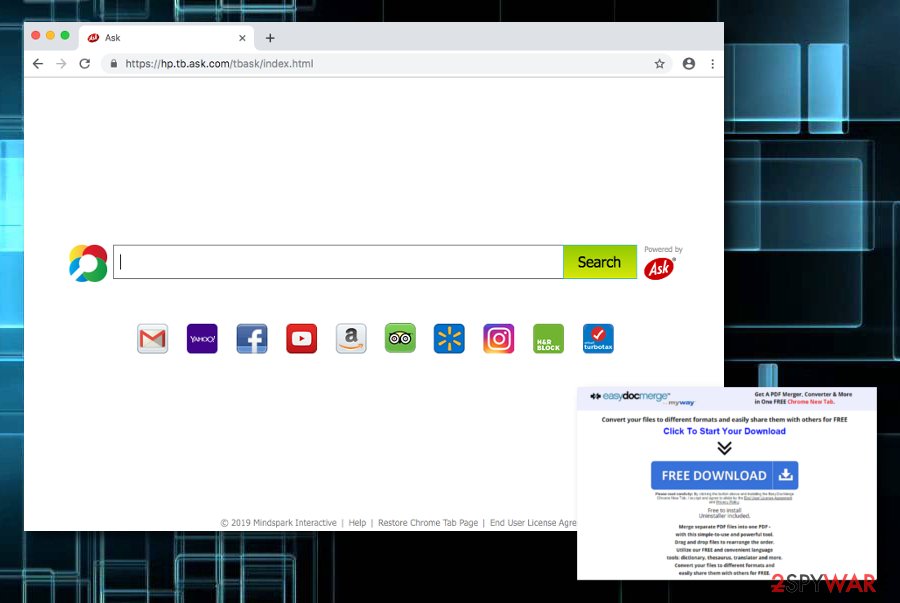
Task: Click the green Search button
Action: pyautogui.click(x=600, y=262)
